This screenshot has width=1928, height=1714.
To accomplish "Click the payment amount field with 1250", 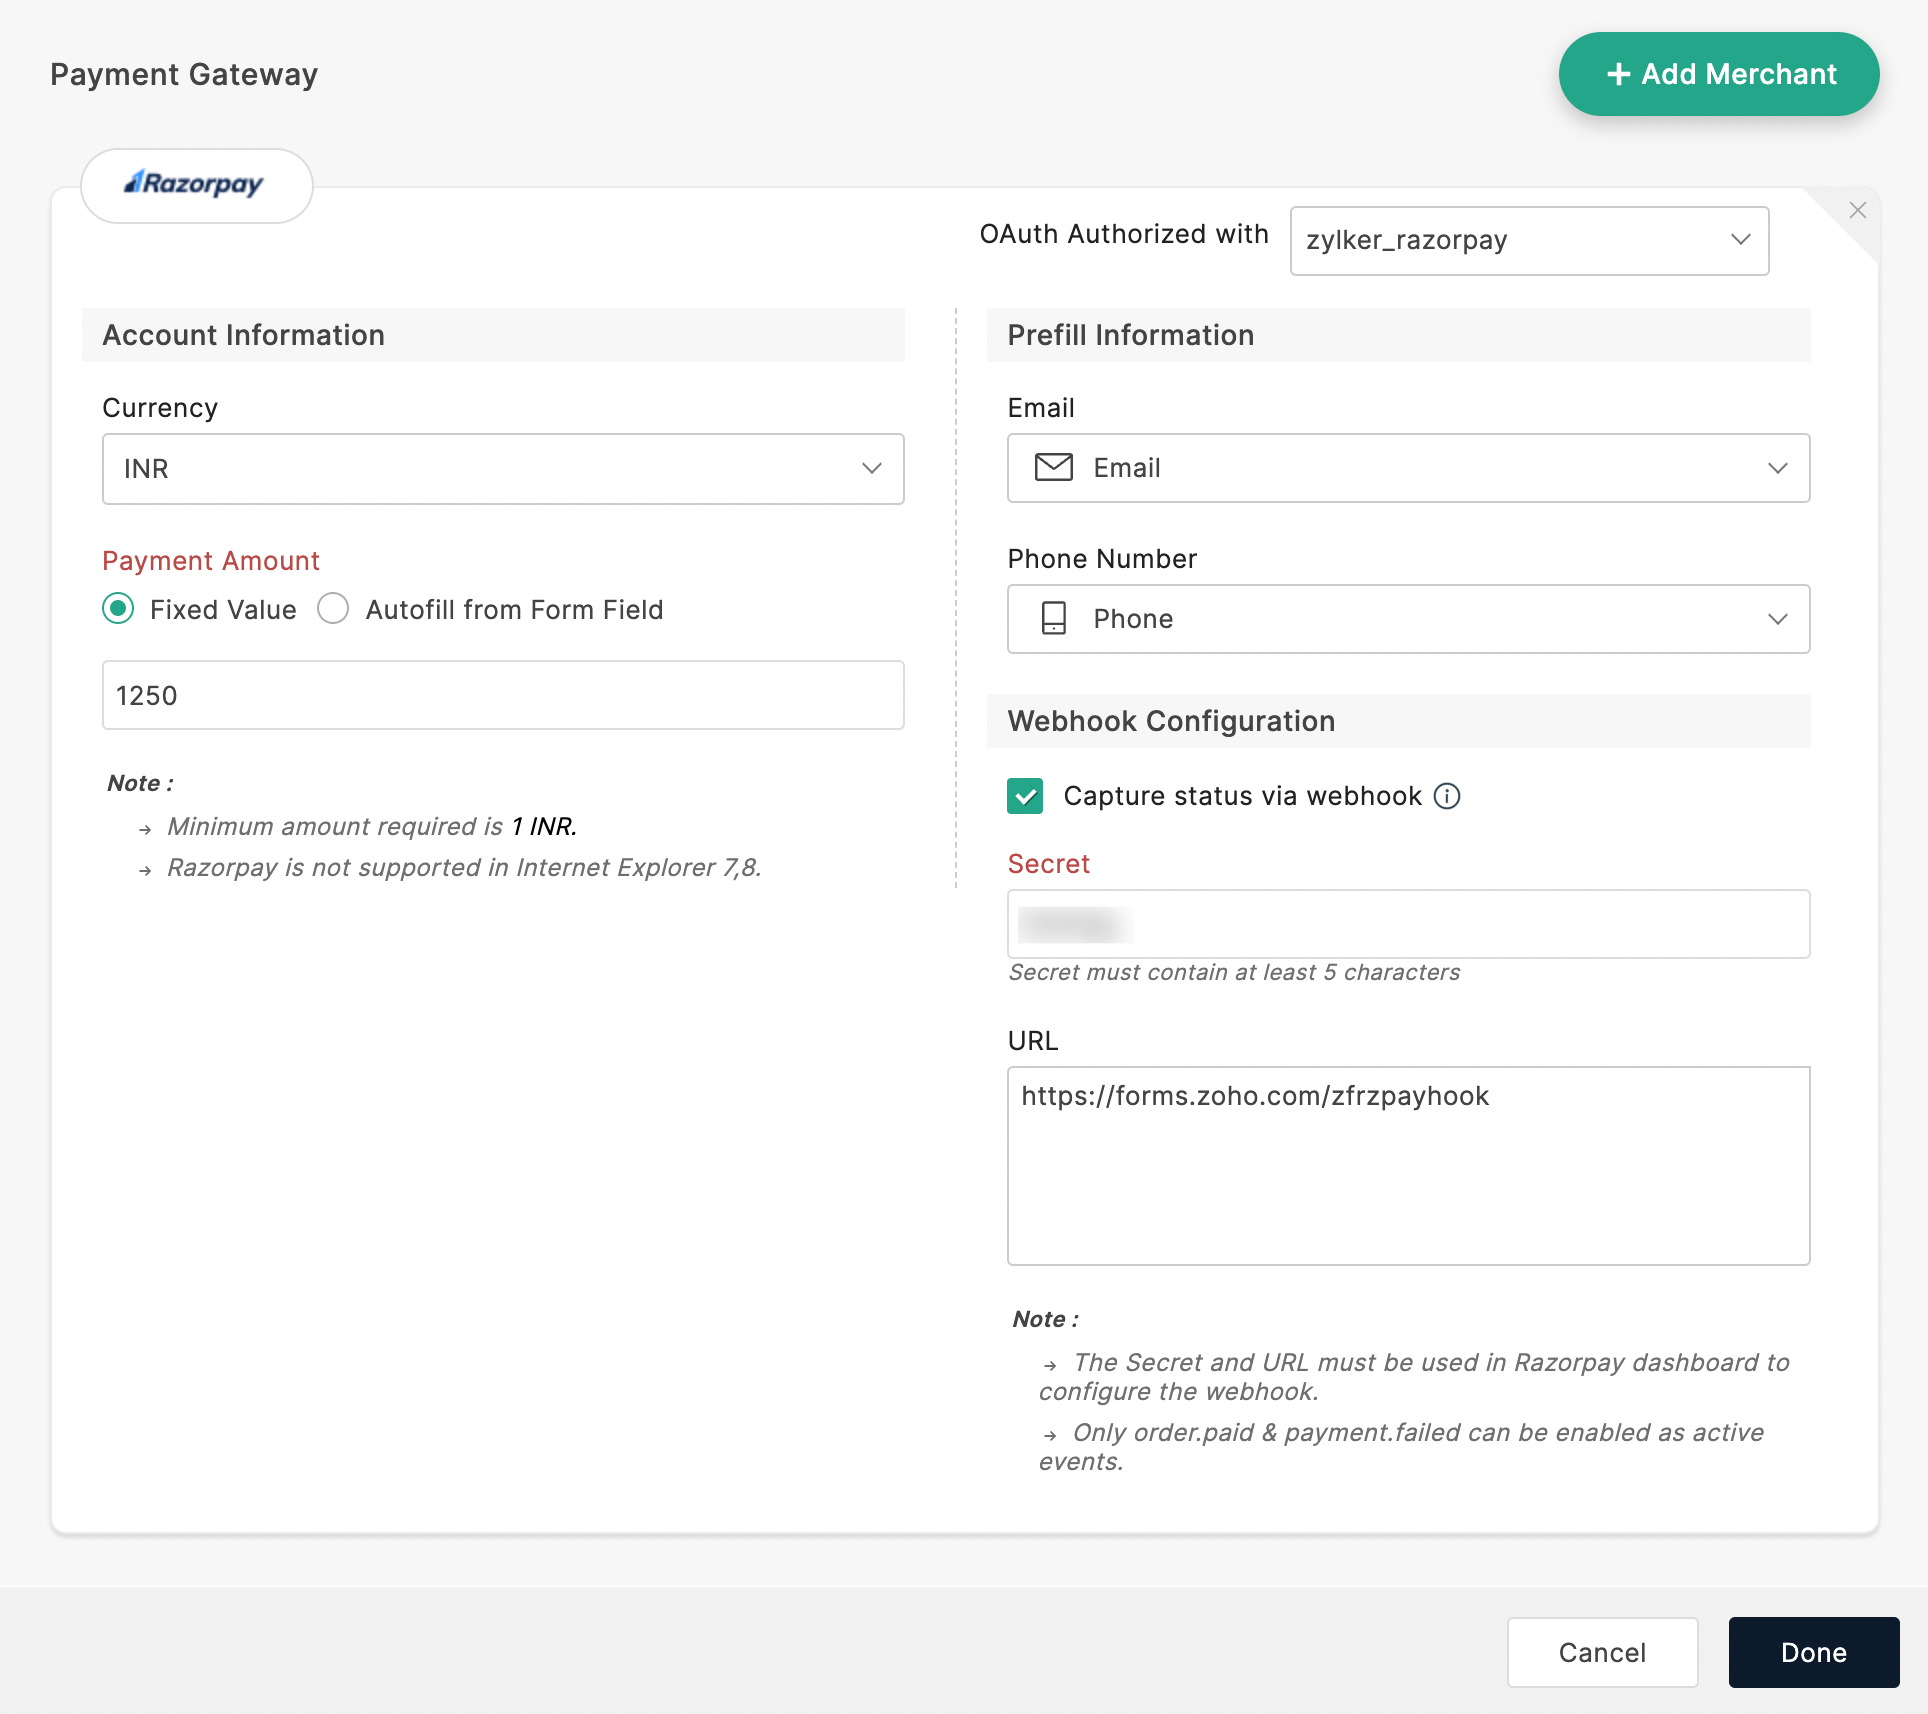I will pos(503,695).
